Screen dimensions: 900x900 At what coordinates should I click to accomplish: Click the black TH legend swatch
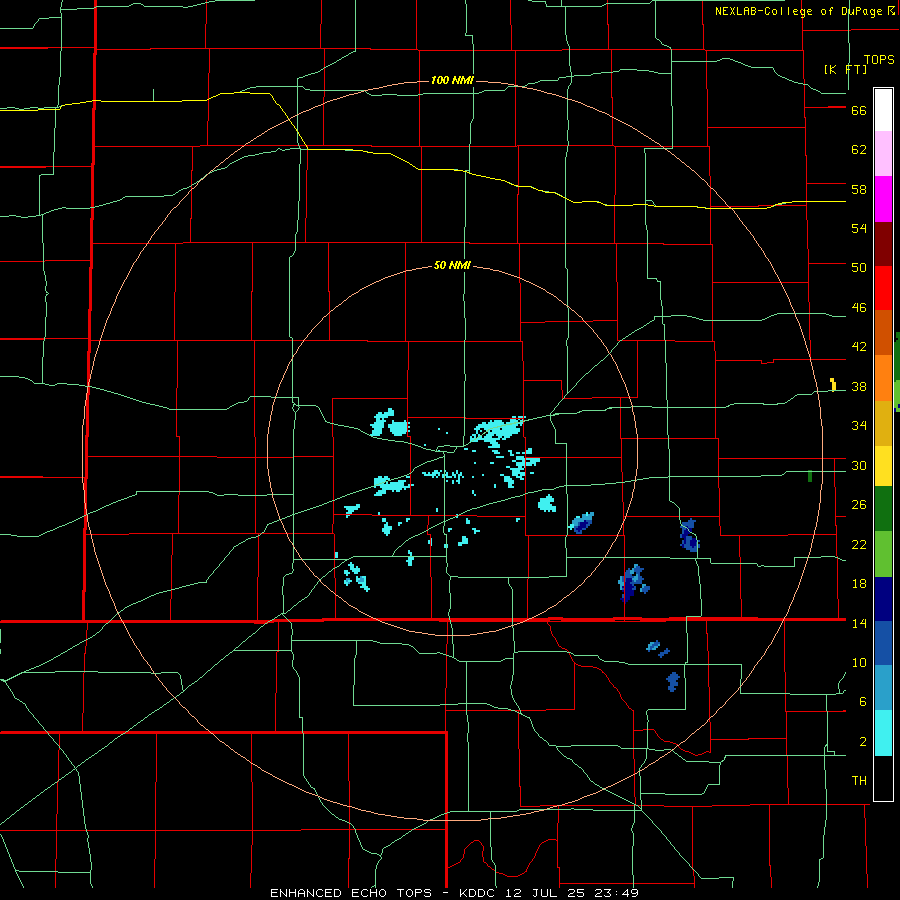coord(883,778)
